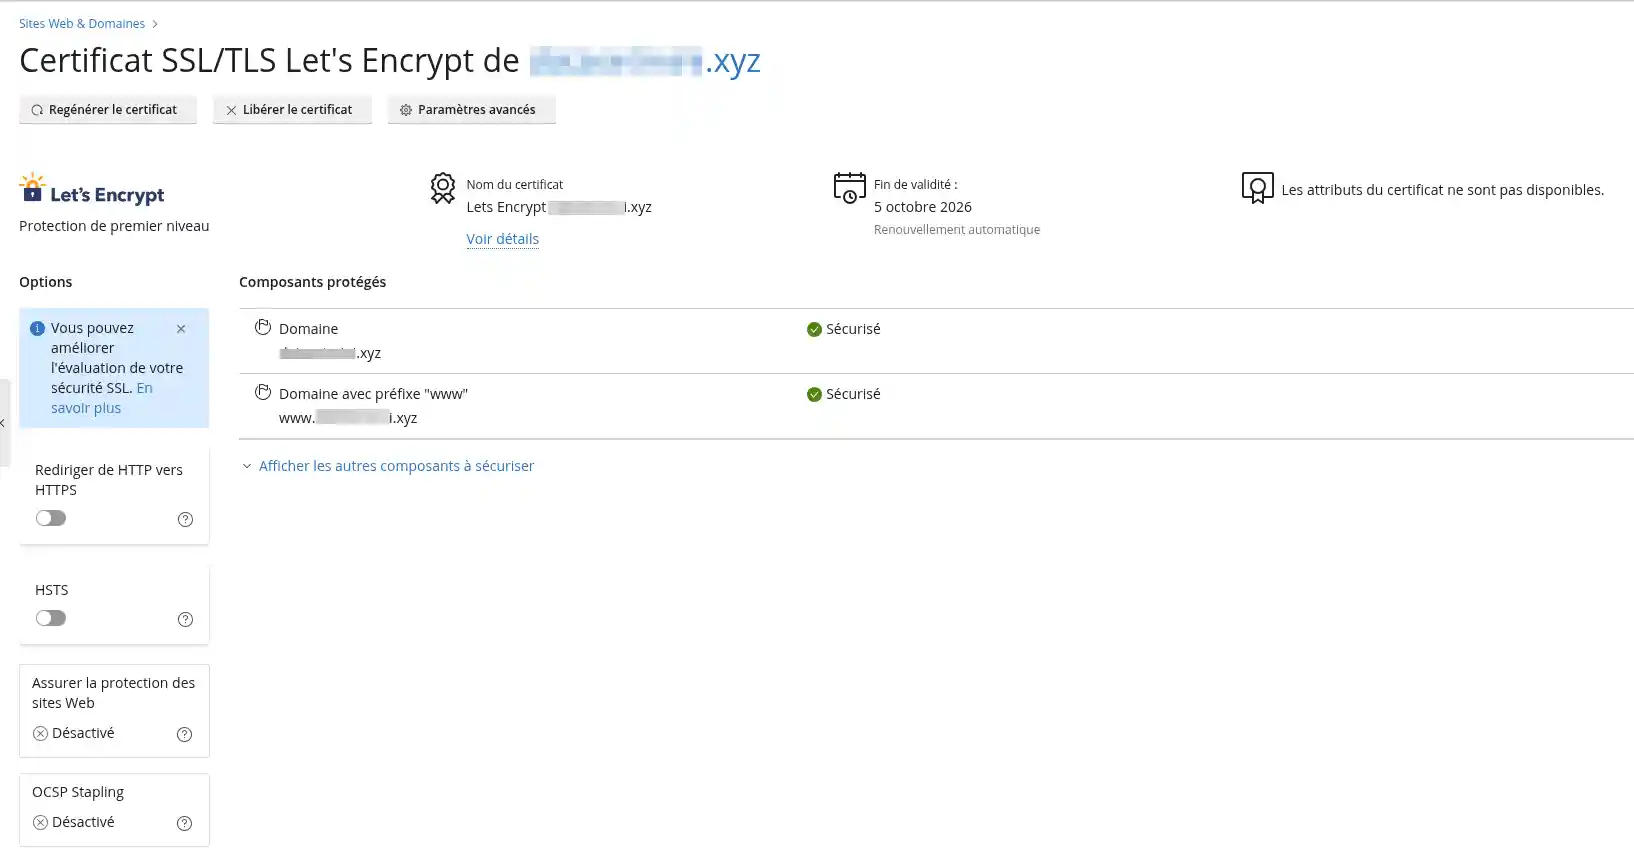Click the blue info icon in notice
Image resolution: width=1634 pixels, height=859 pixels.
[38, 328]
